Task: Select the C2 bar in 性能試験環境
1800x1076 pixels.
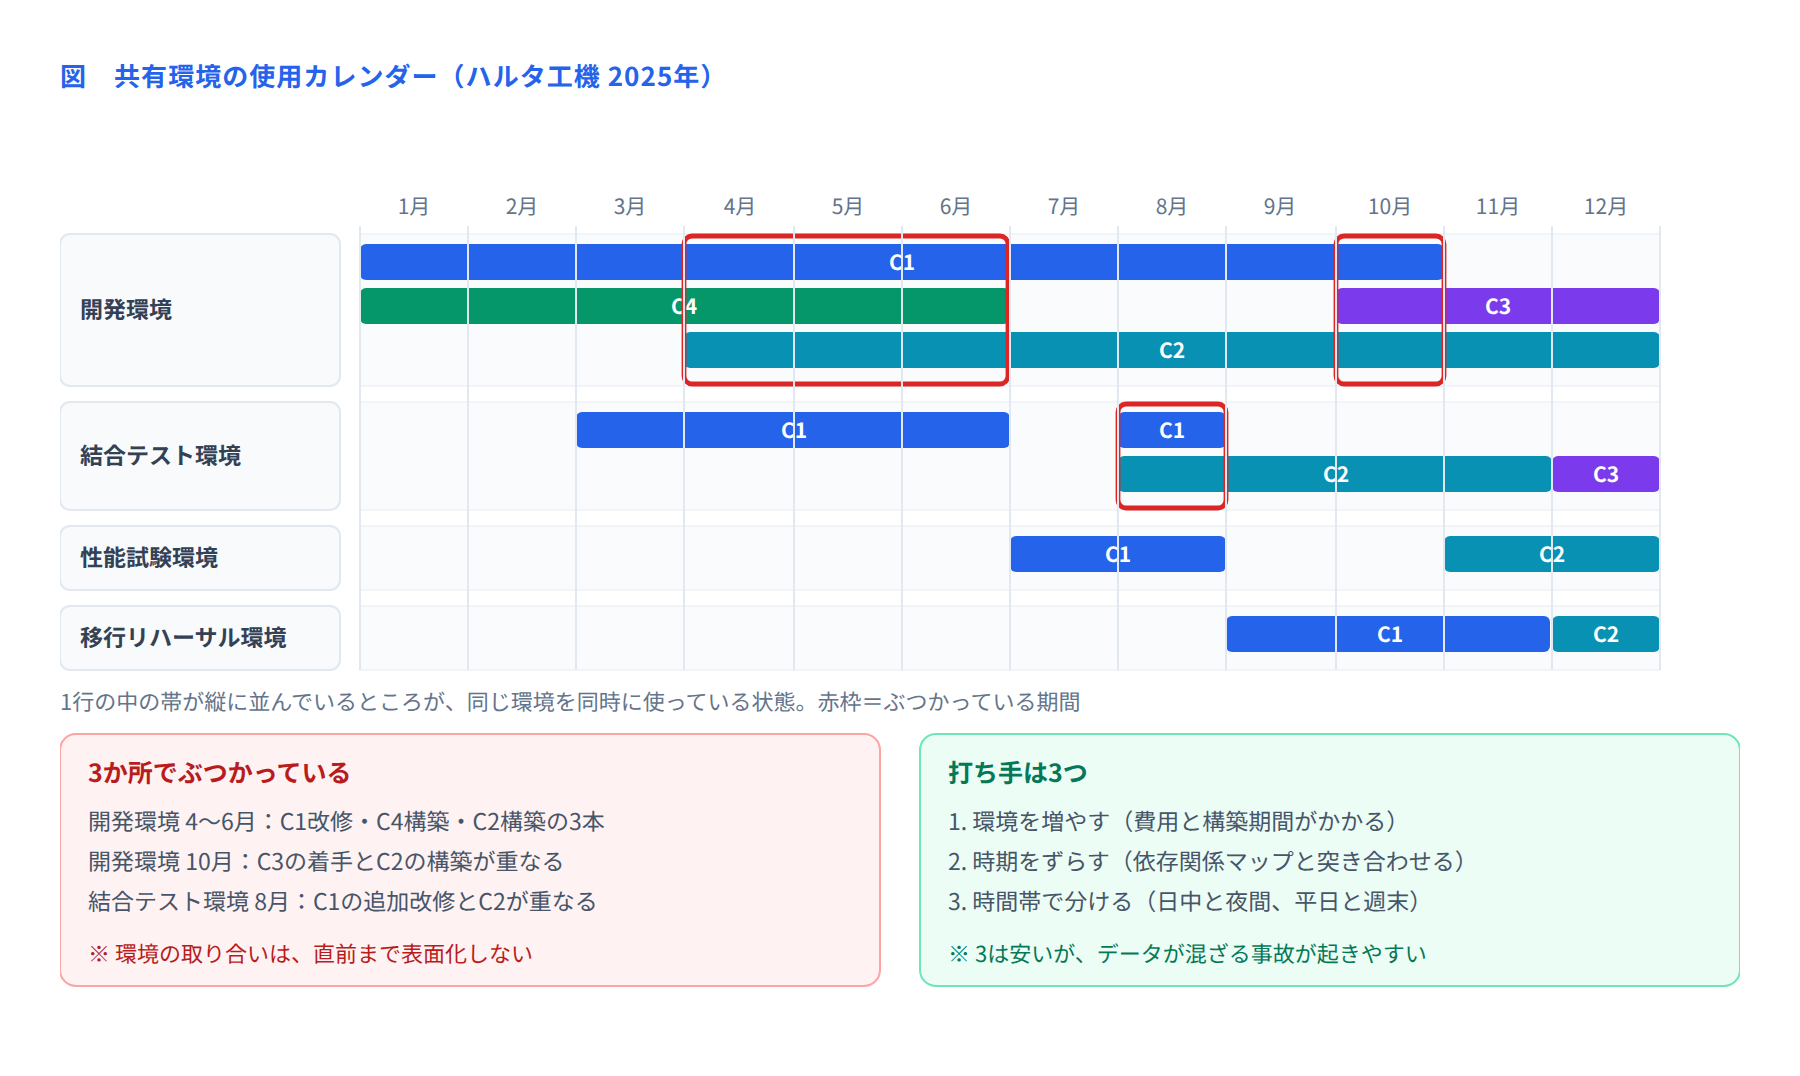Action: click(x=1551, y=554)
